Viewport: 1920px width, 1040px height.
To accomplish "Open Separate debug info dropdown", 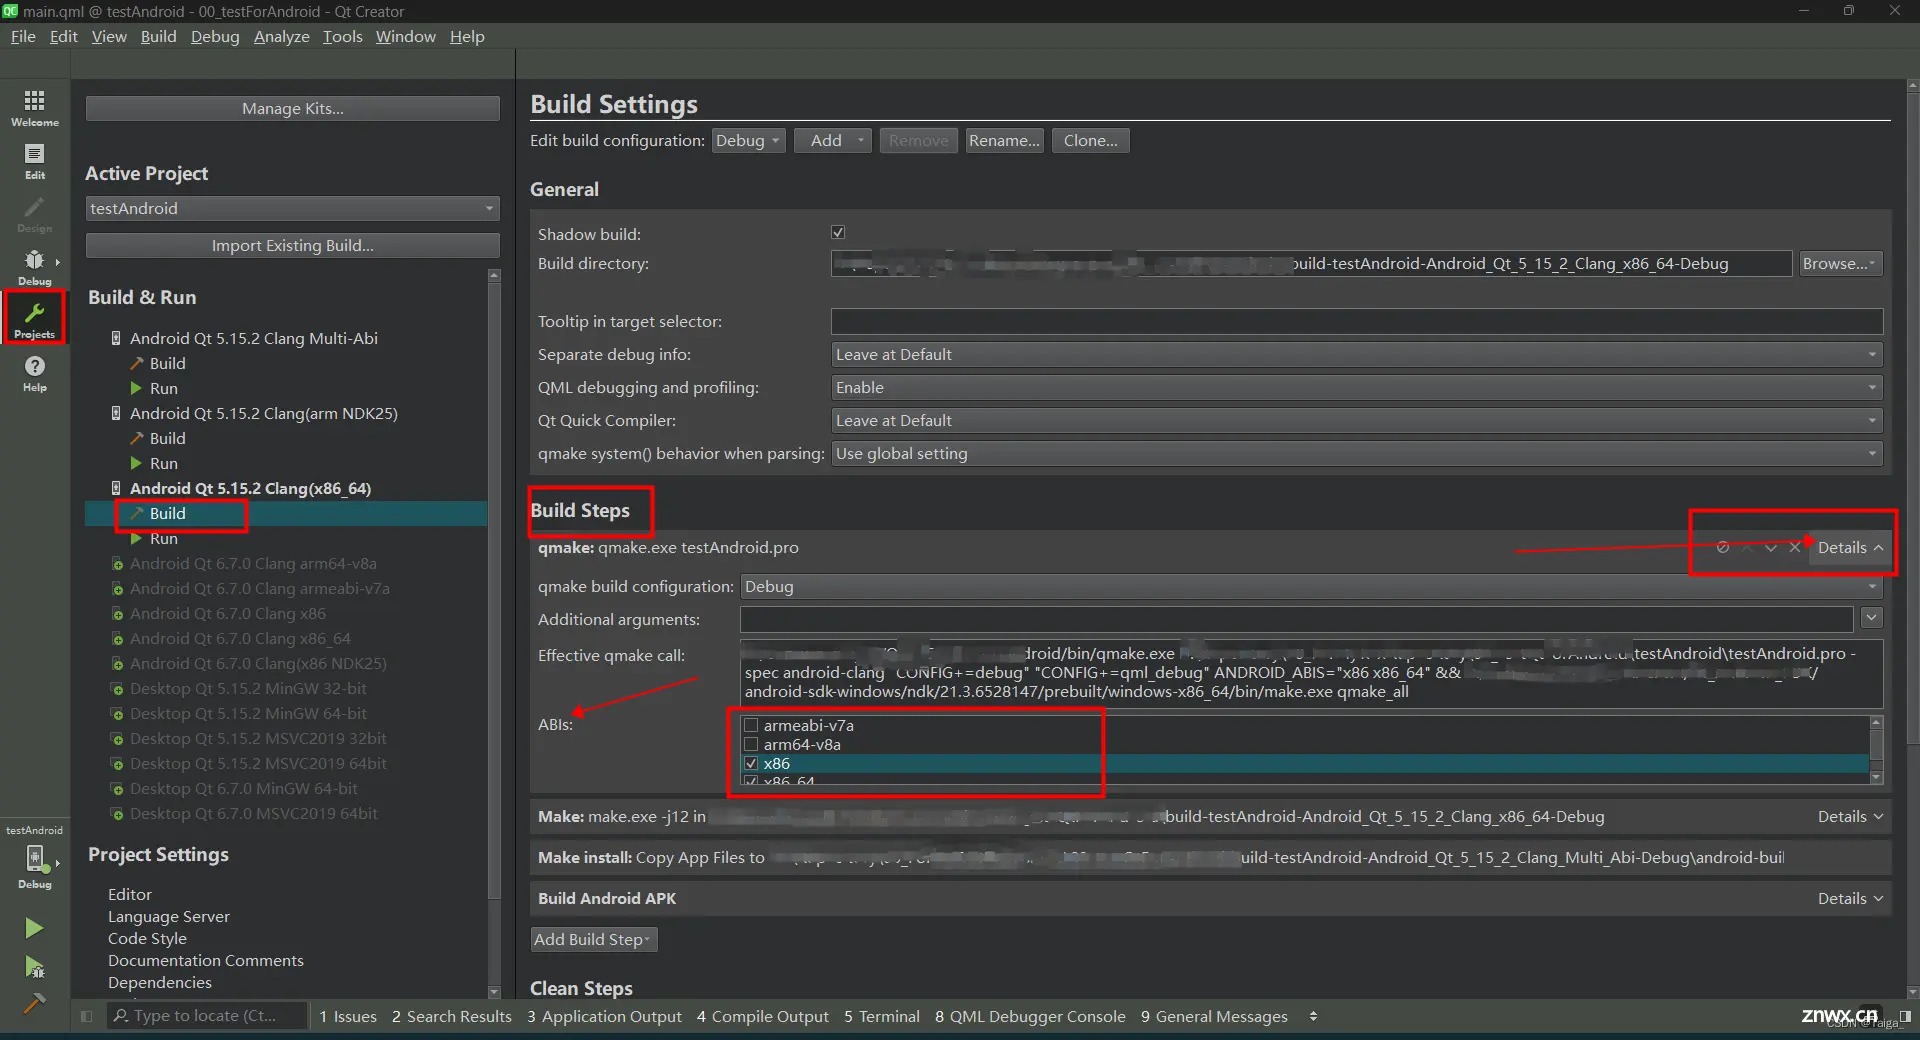I will coord(1357,354).
